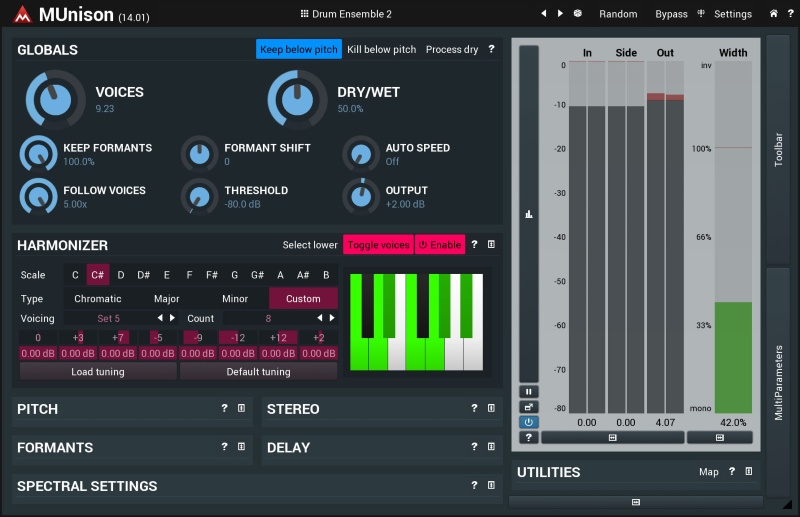Open Harmonizer presets icon
800x517 pixels.
tap(491, 244)
